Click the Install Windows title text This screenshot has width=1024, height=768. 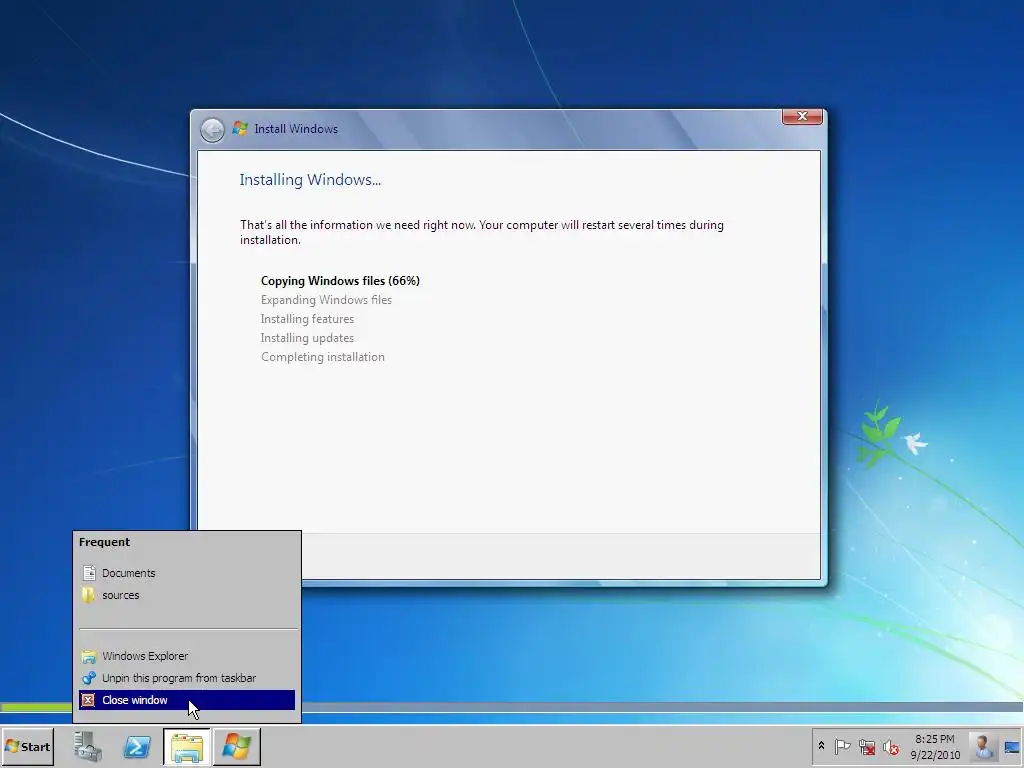(x=296, y=129)
